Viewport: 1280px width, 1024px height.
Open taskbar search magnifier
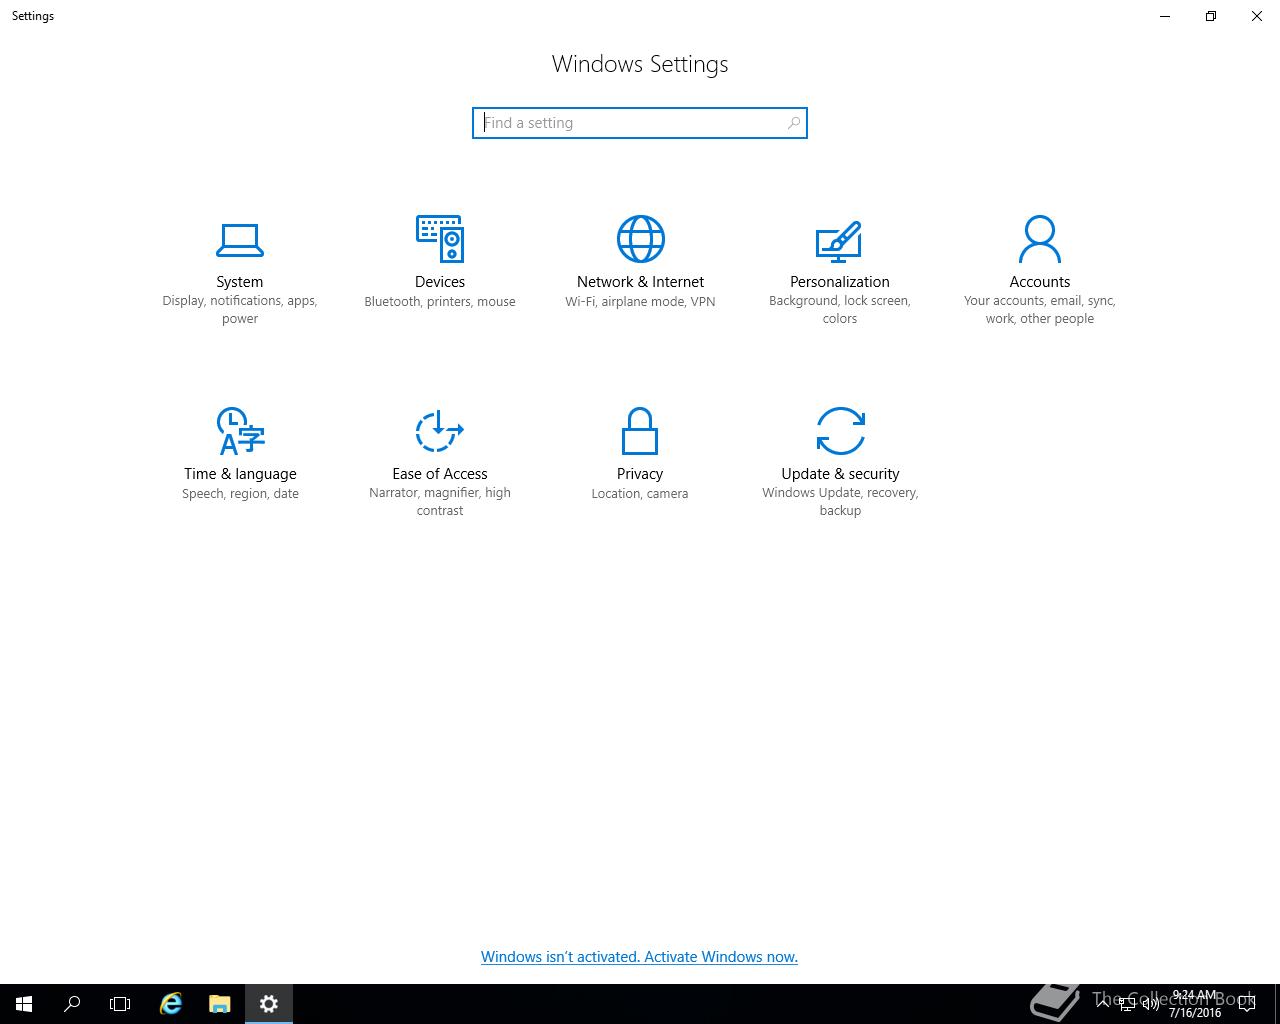pos(72,1004)
